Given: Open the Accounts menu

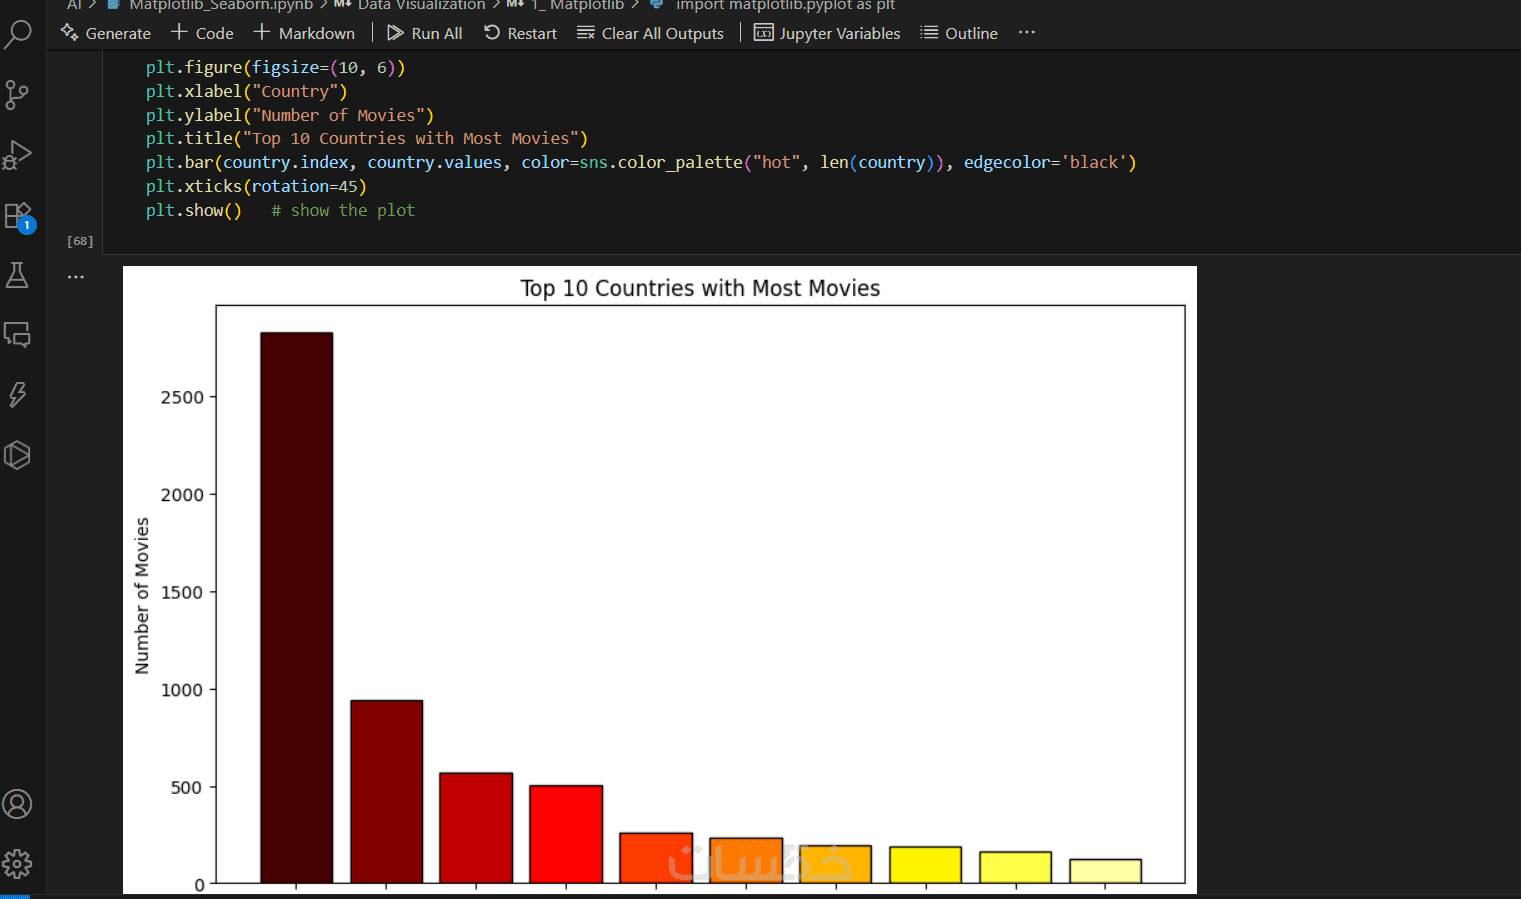Looking at the screenshot, I should coord(18,804).
